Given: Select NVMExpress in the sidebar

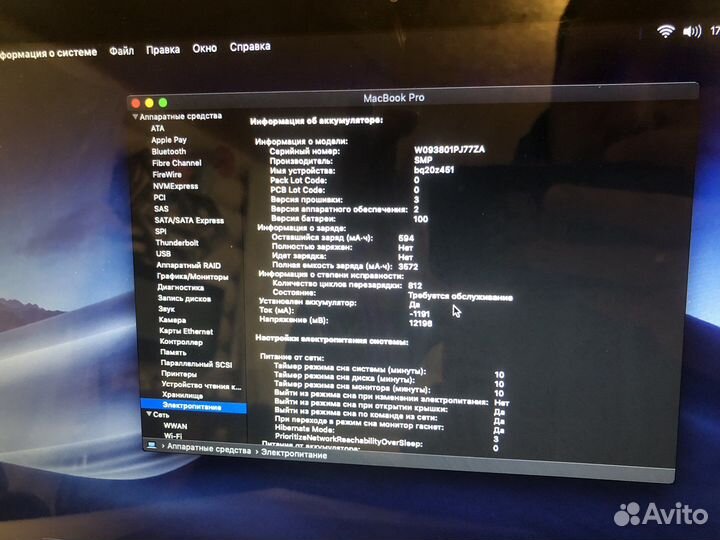Looking at the screenshot, I should [x=175, y=186].
